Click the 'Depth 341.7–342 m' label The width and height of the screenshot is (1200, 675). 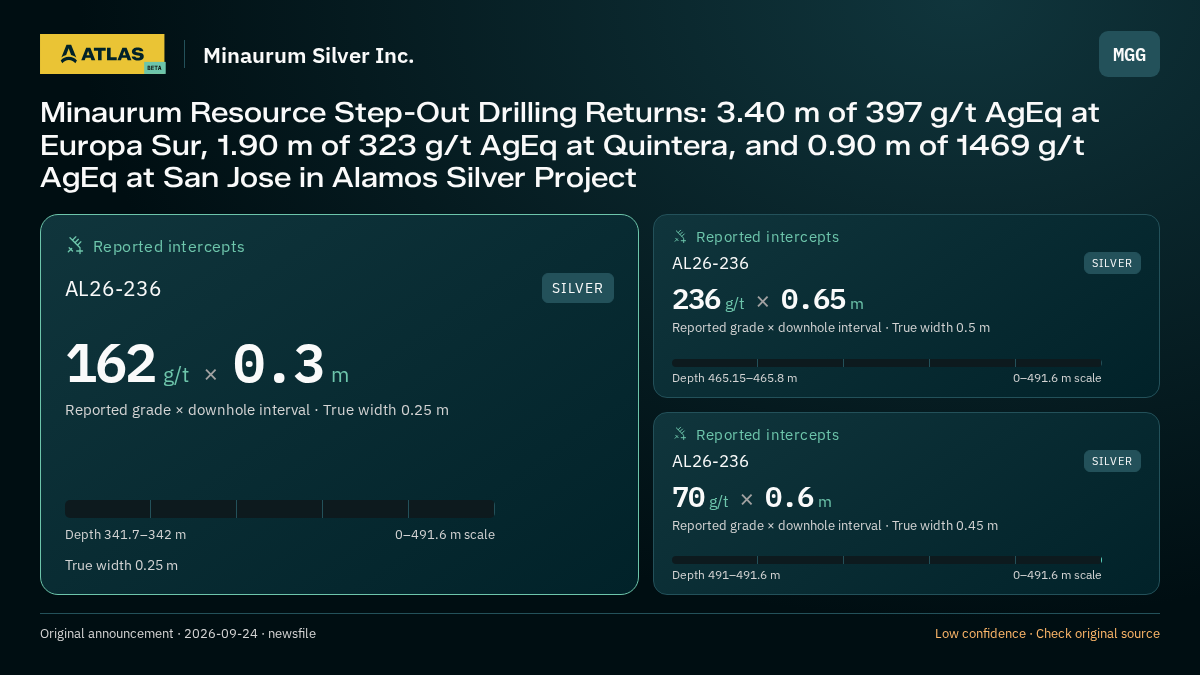click(x=125, y=535)
